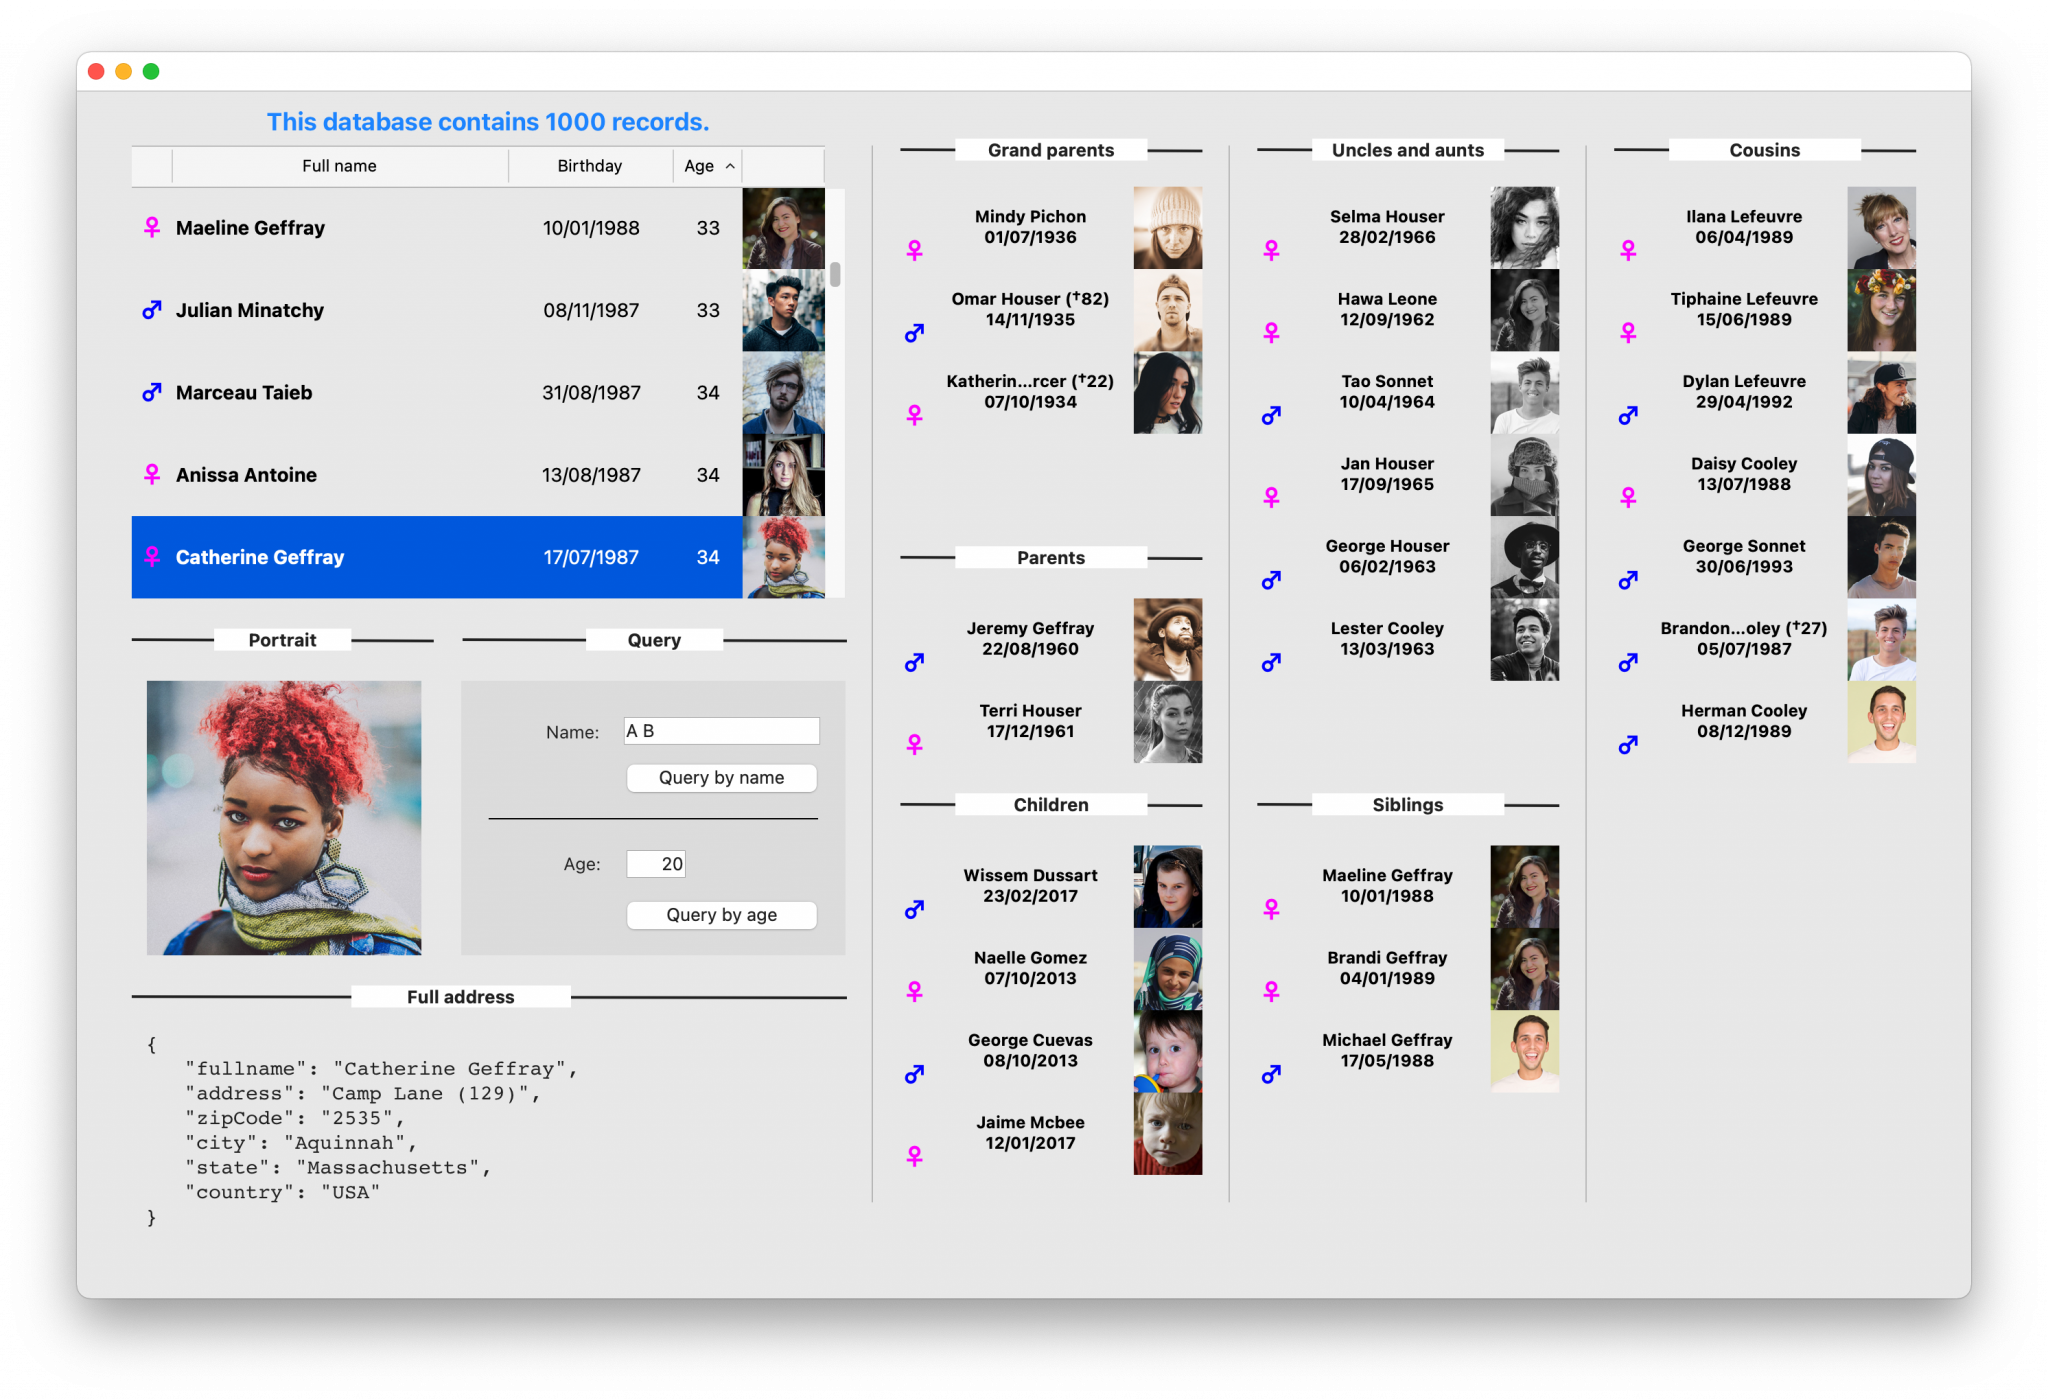Click Brandon...oley cousin photo thumbnail
Image resolution: width=2048 pixels, height=1400 pixels.
click(1882, 640)
